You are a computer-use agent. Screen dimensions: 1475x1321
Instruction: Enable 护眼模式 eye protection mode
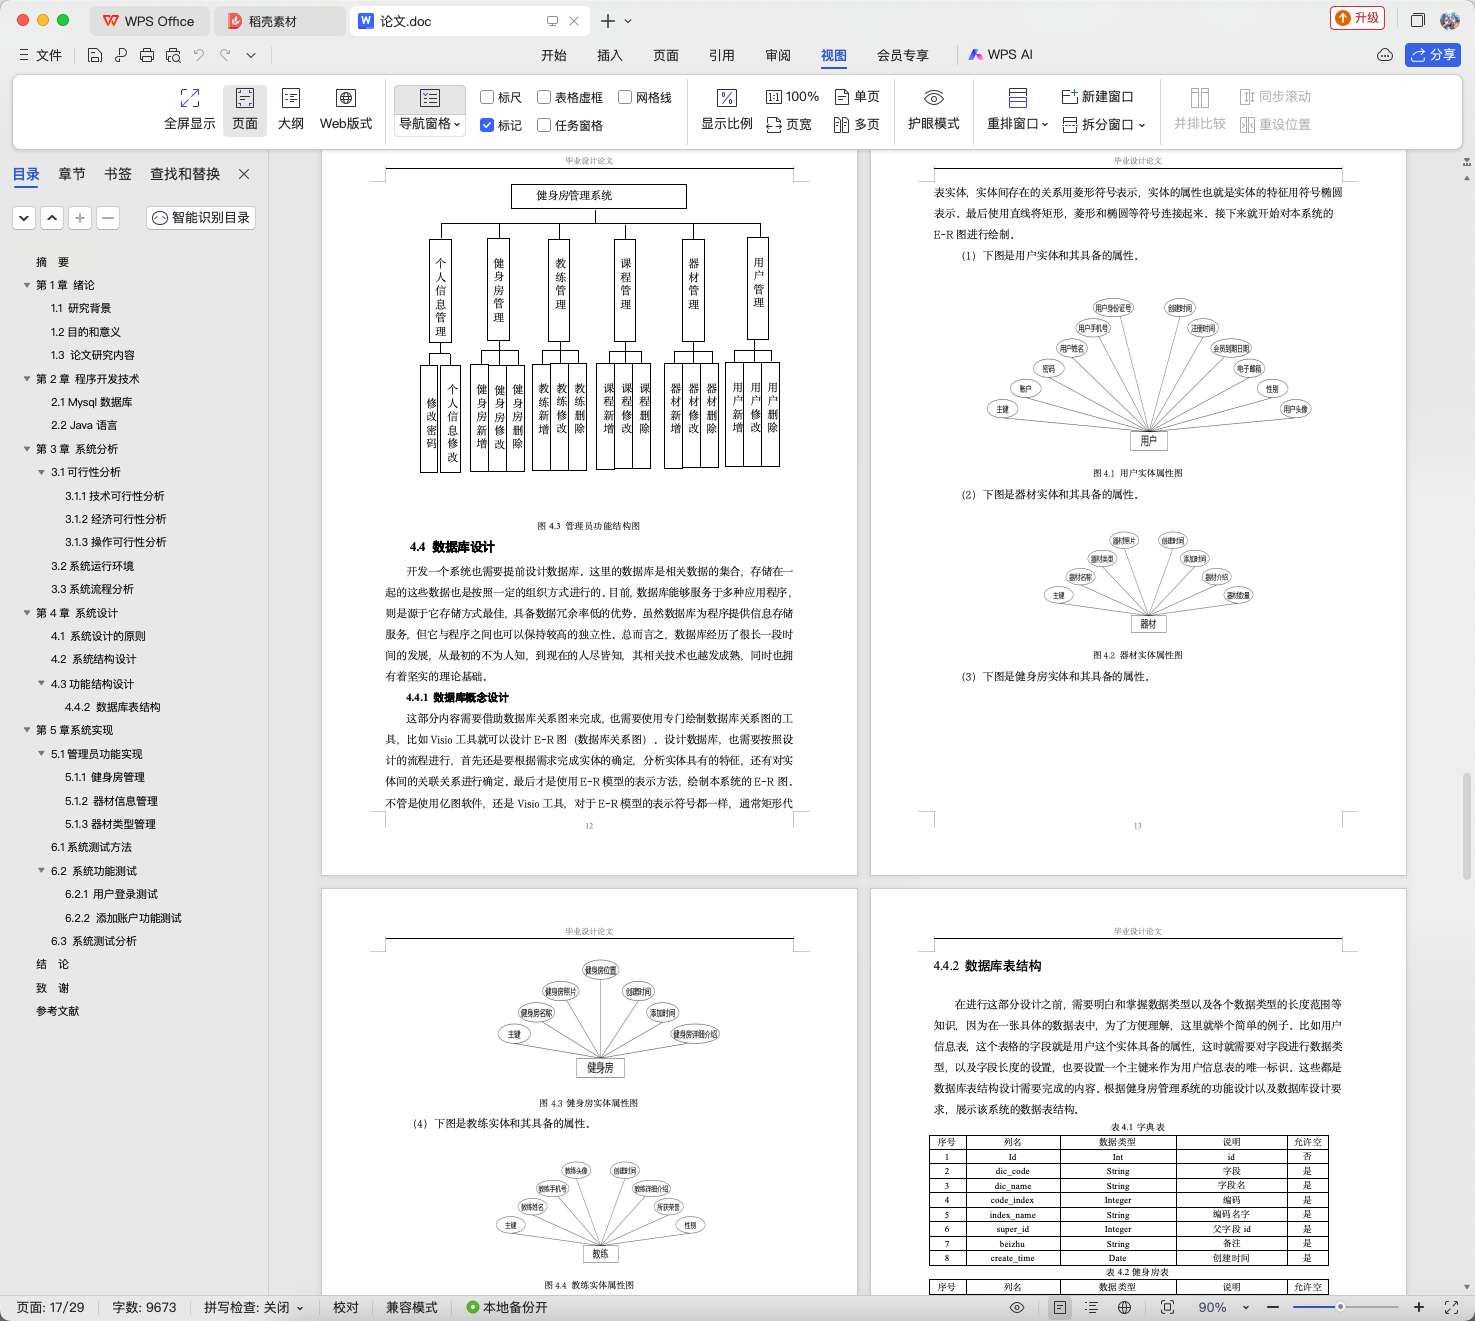point(933,110)
